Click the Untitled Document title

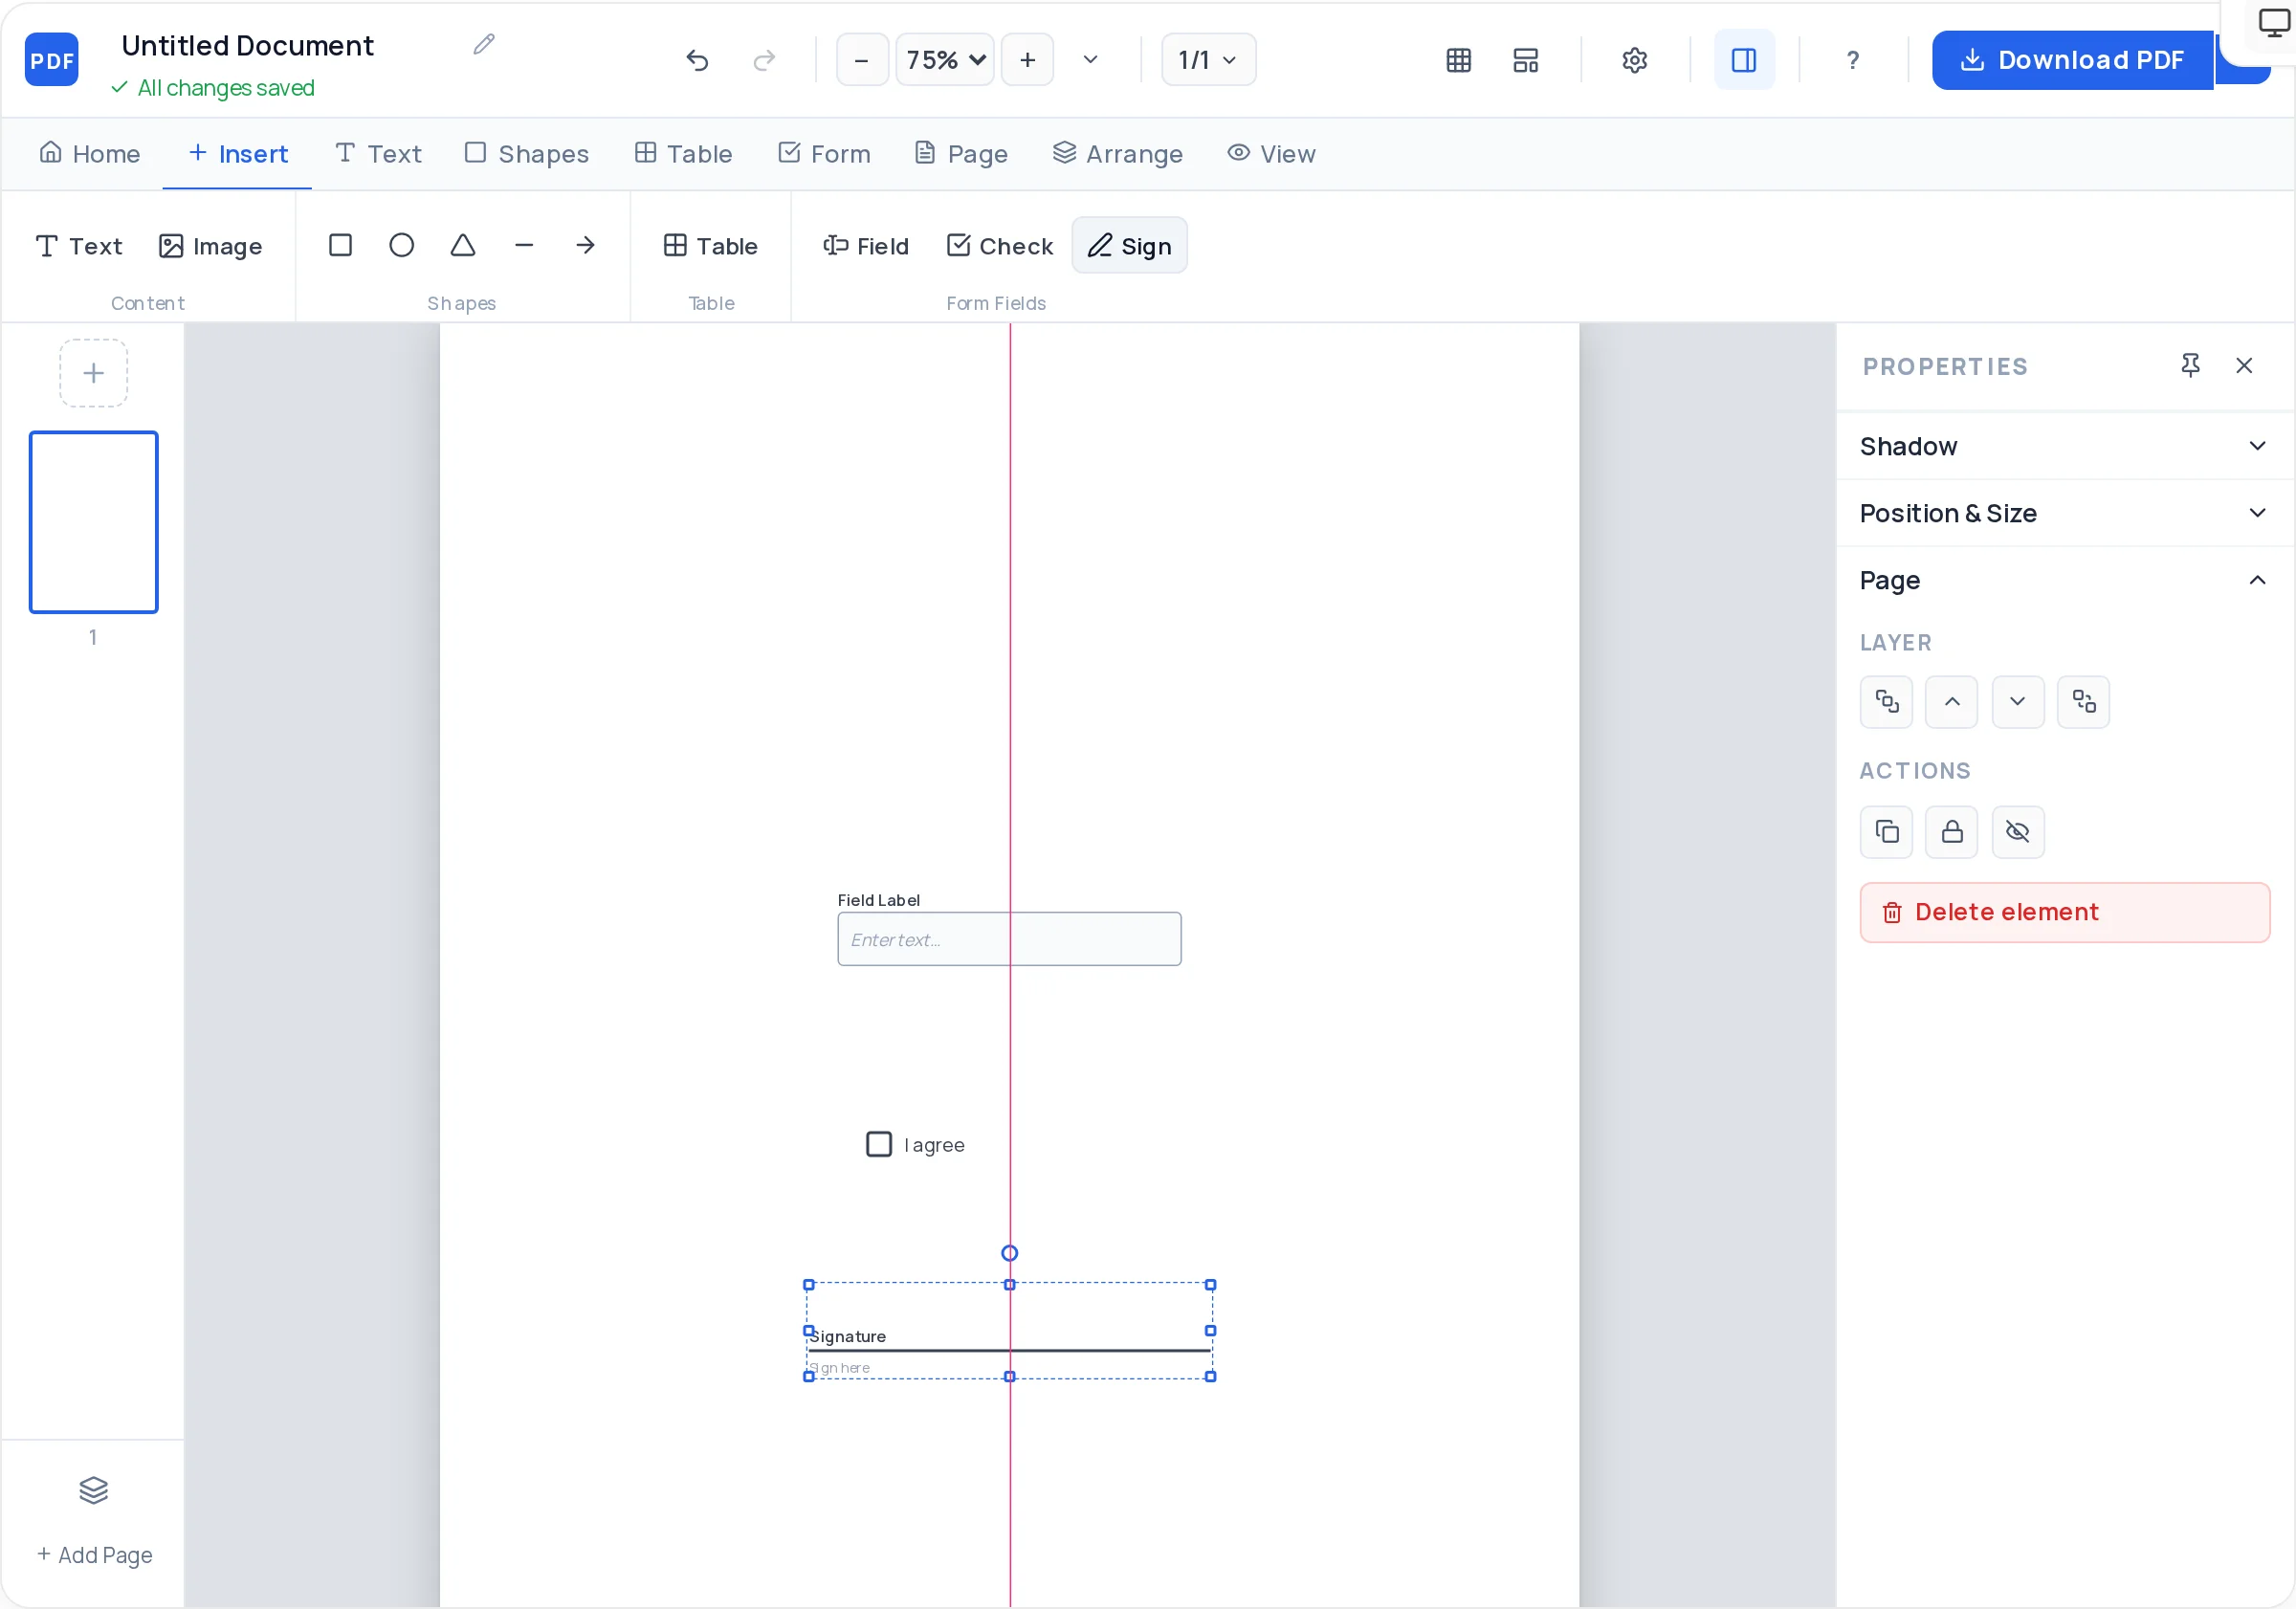pyautogui.click(x=248, y=46)
